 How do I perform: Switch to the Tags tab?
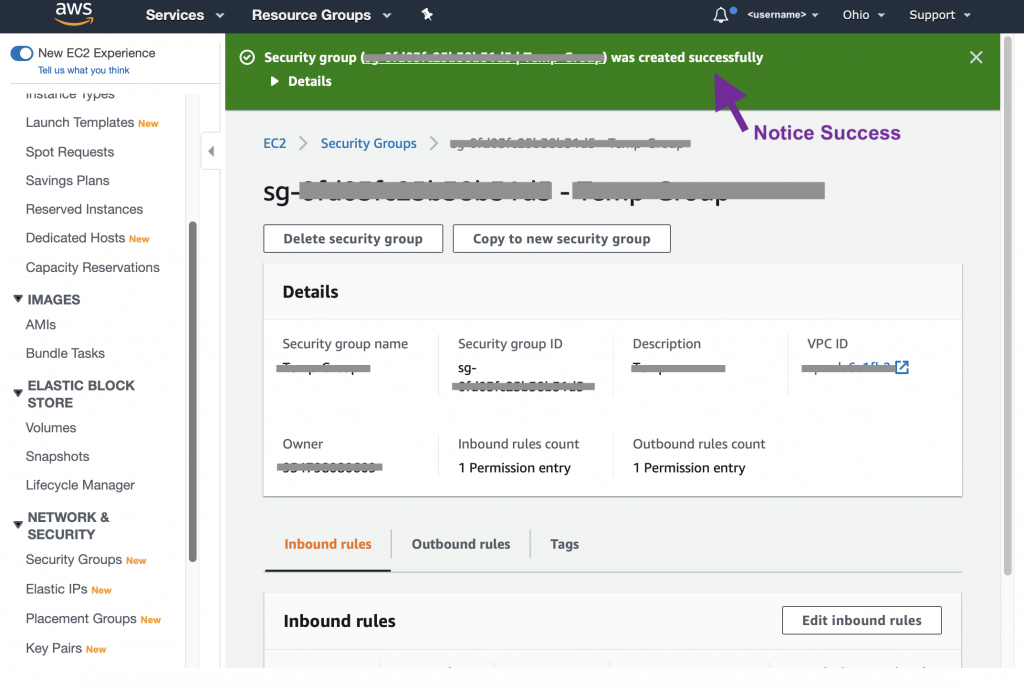[564, 544]
